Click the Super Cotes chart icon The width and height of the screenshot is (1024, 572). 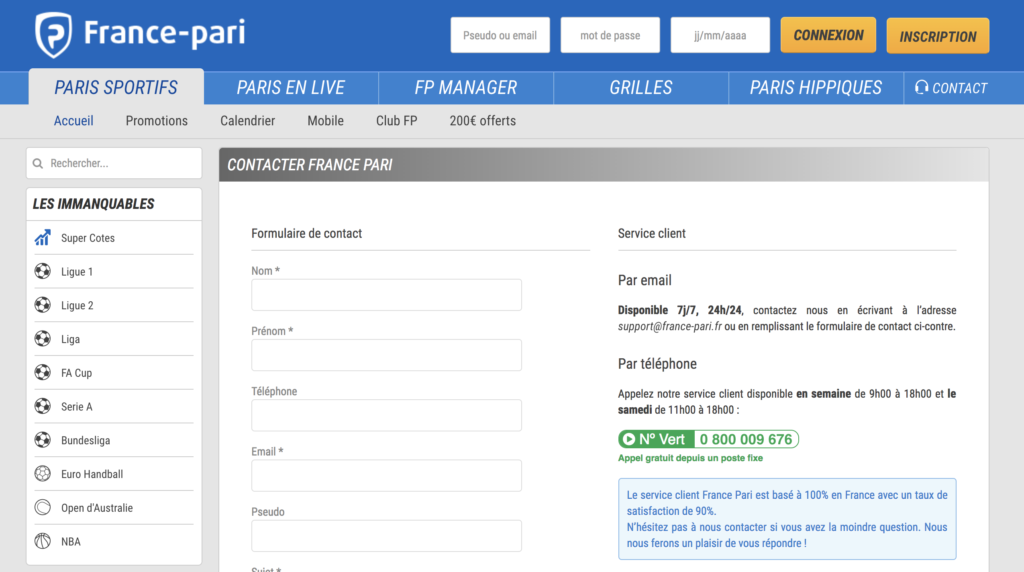pyautogui.click(x=42, y=238)
